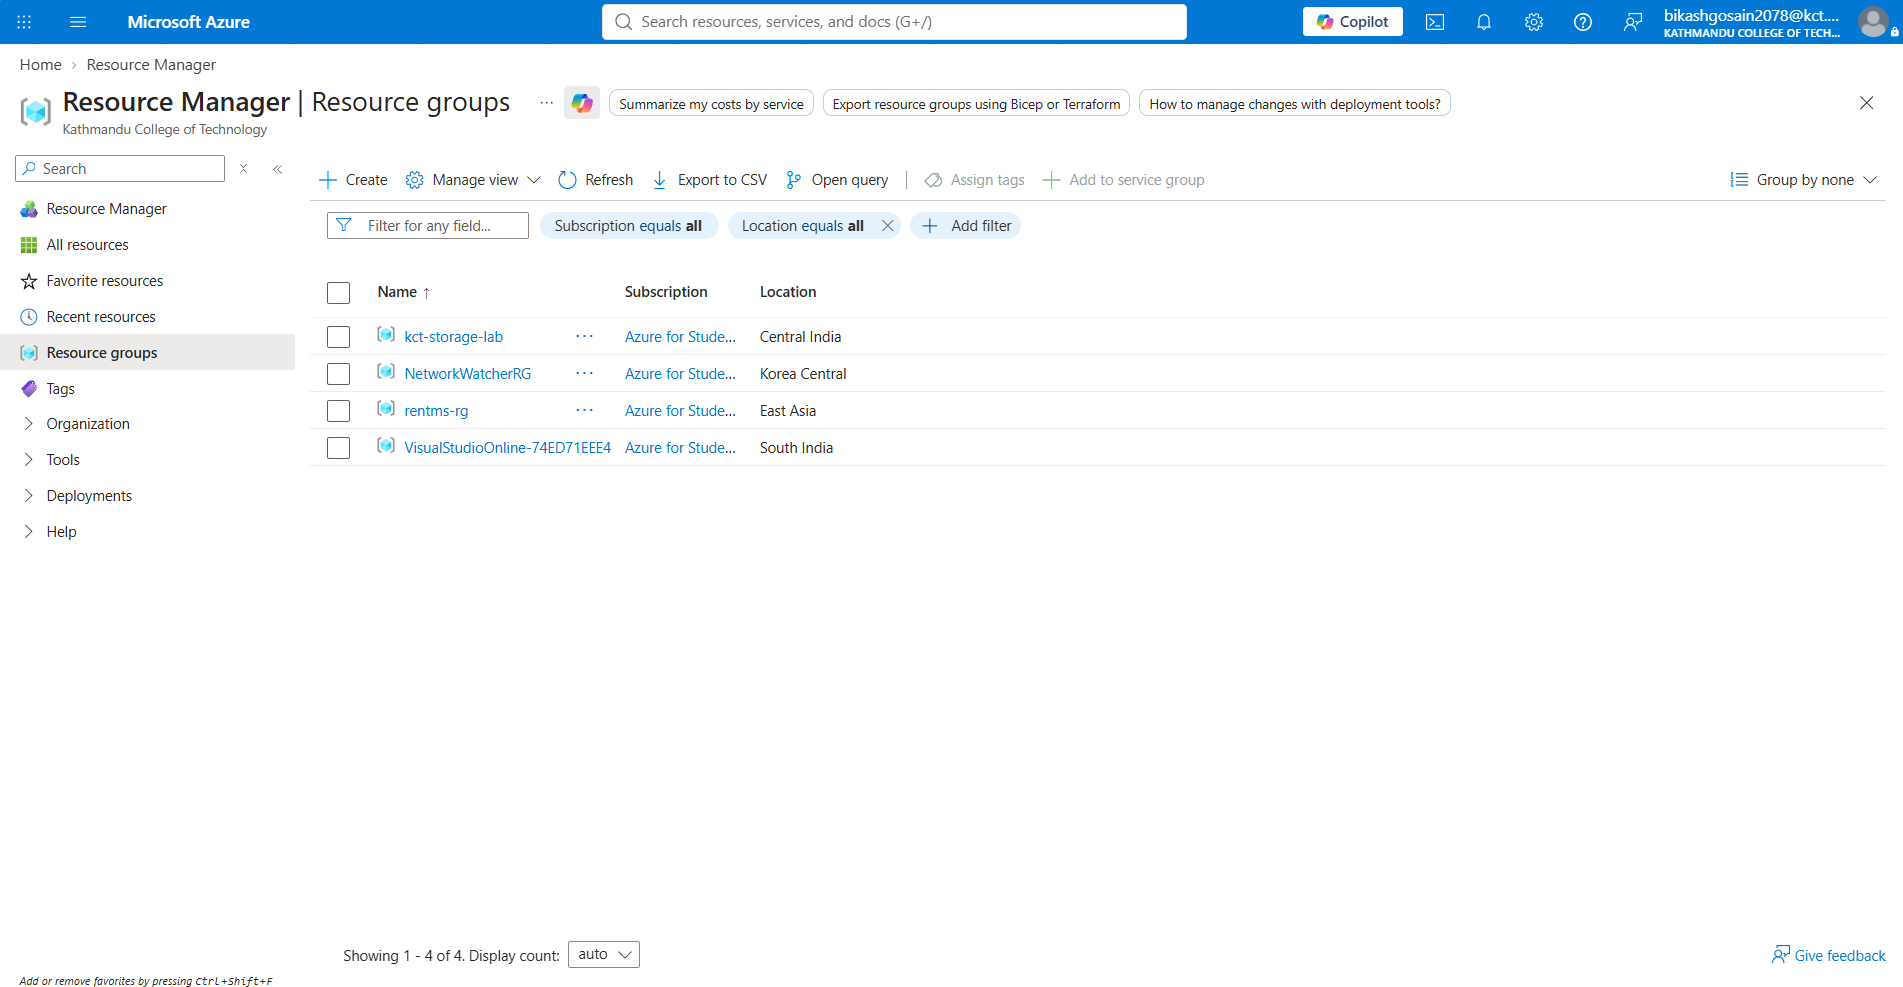Expand the Deployments section
Viewport: 1903px width, 987px height.
point(28,496)
